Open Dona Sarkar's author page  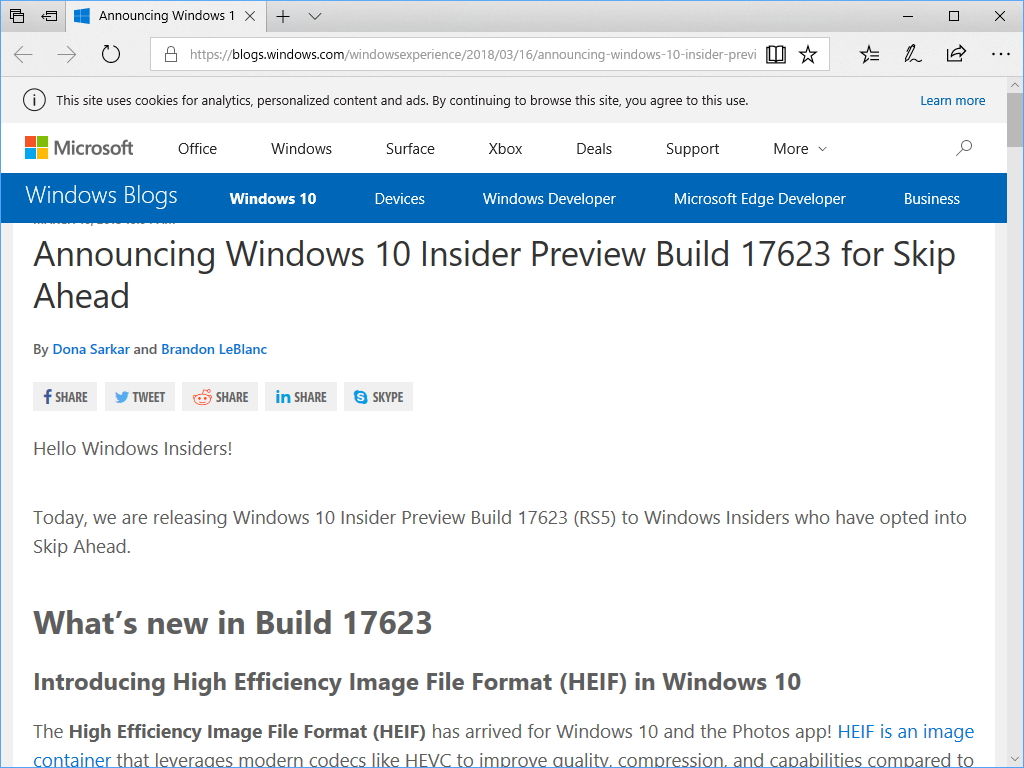91,349
